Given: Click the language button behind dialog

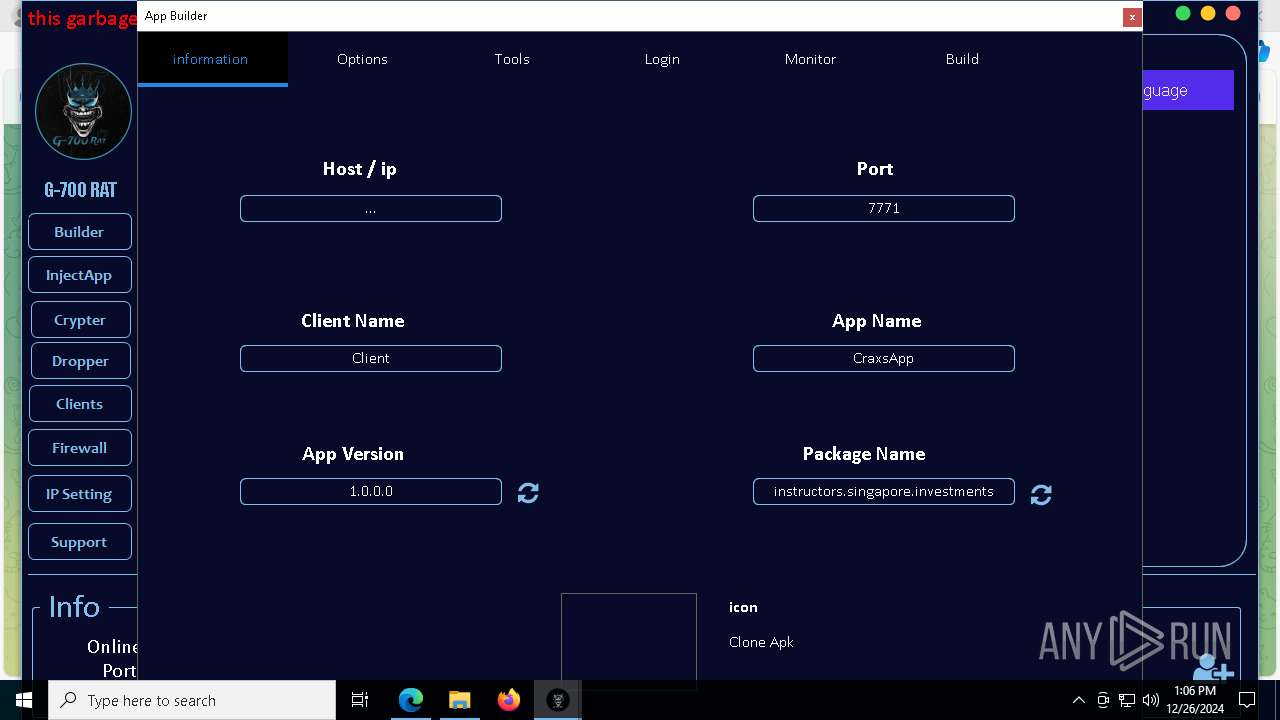Looking at the screenshot, I should click(x=1187, y=90).
